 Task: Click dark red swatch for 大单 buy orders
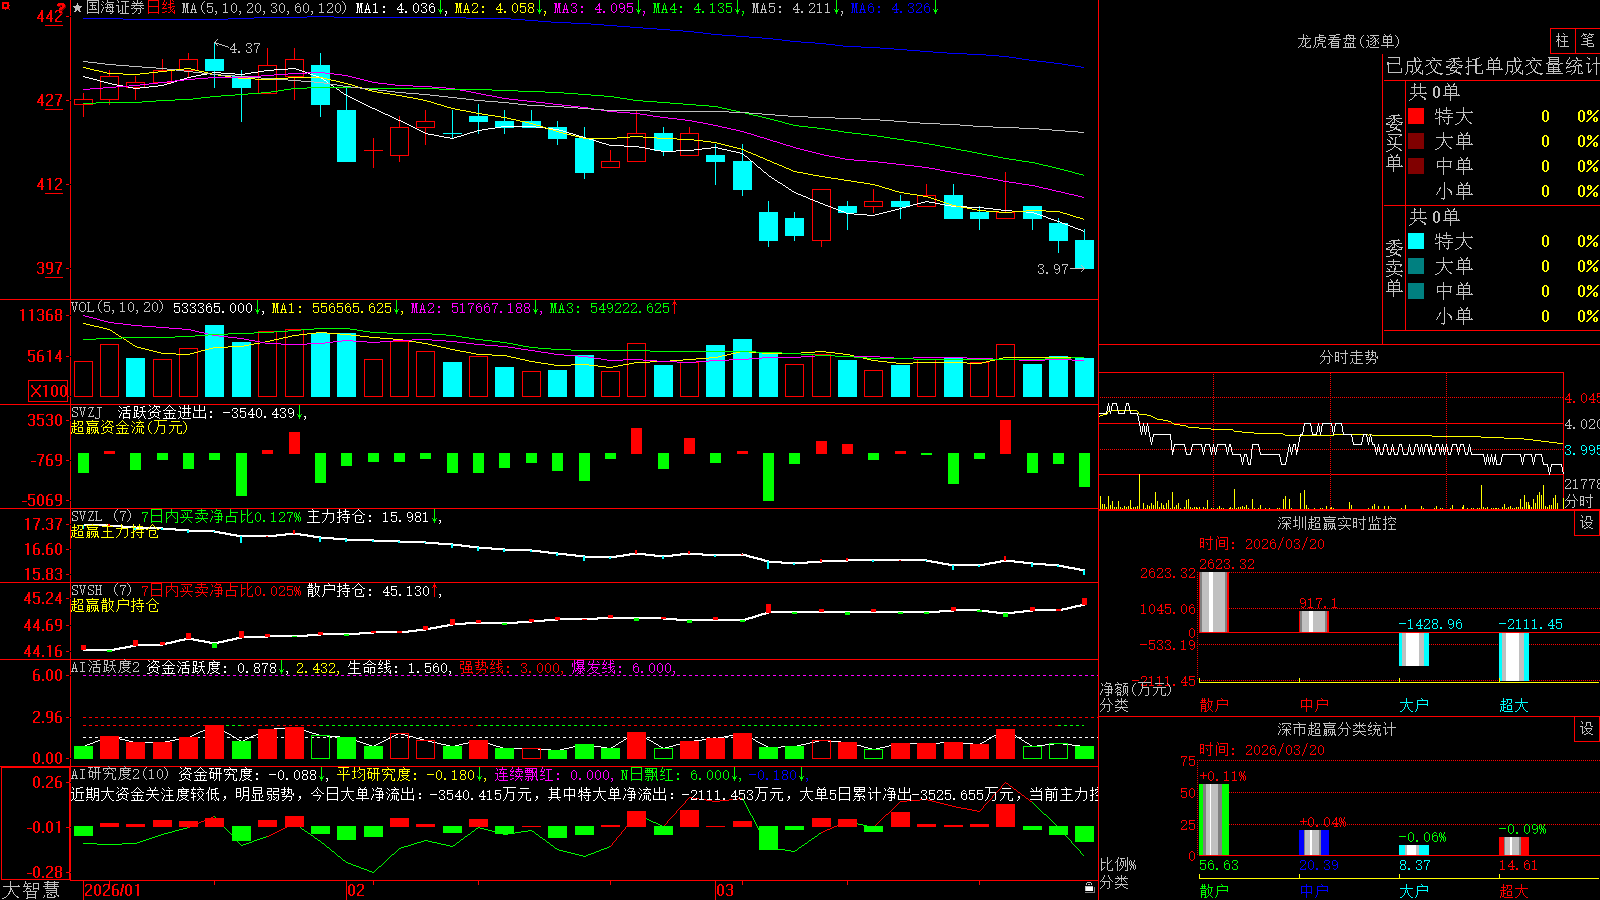point(1416,141)
